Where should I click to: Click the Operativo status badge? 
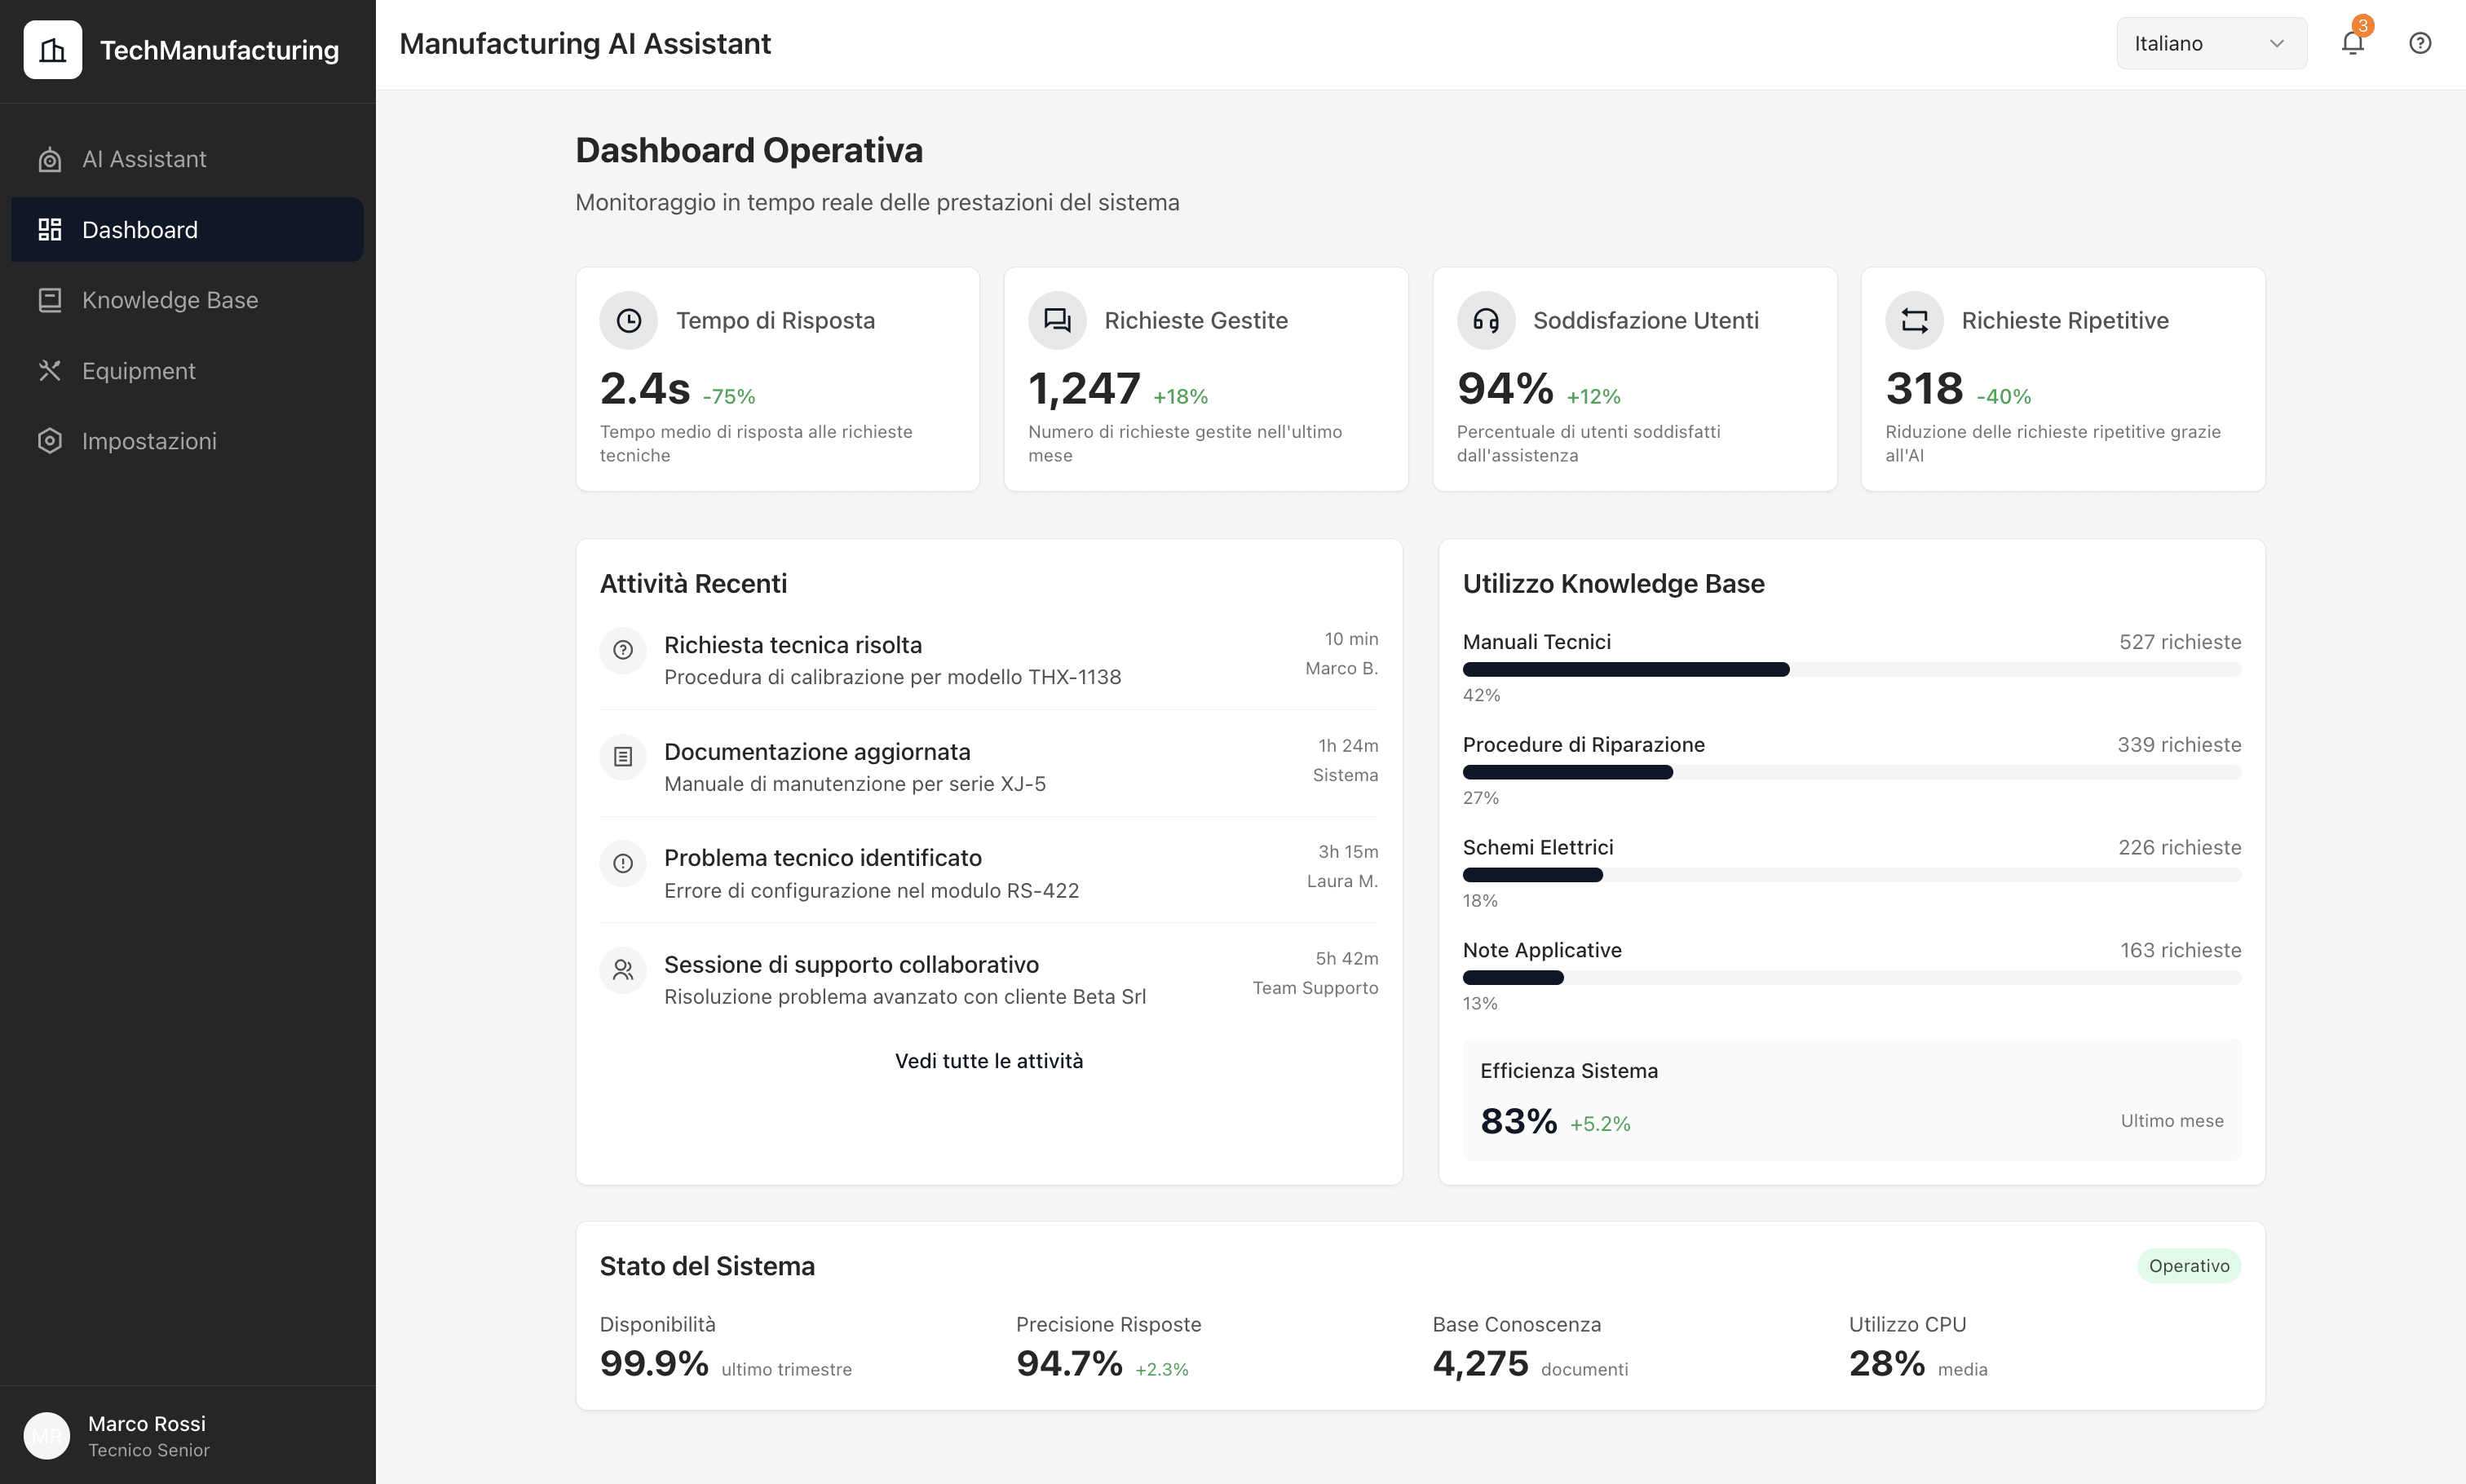(x=2189, y=1266)
